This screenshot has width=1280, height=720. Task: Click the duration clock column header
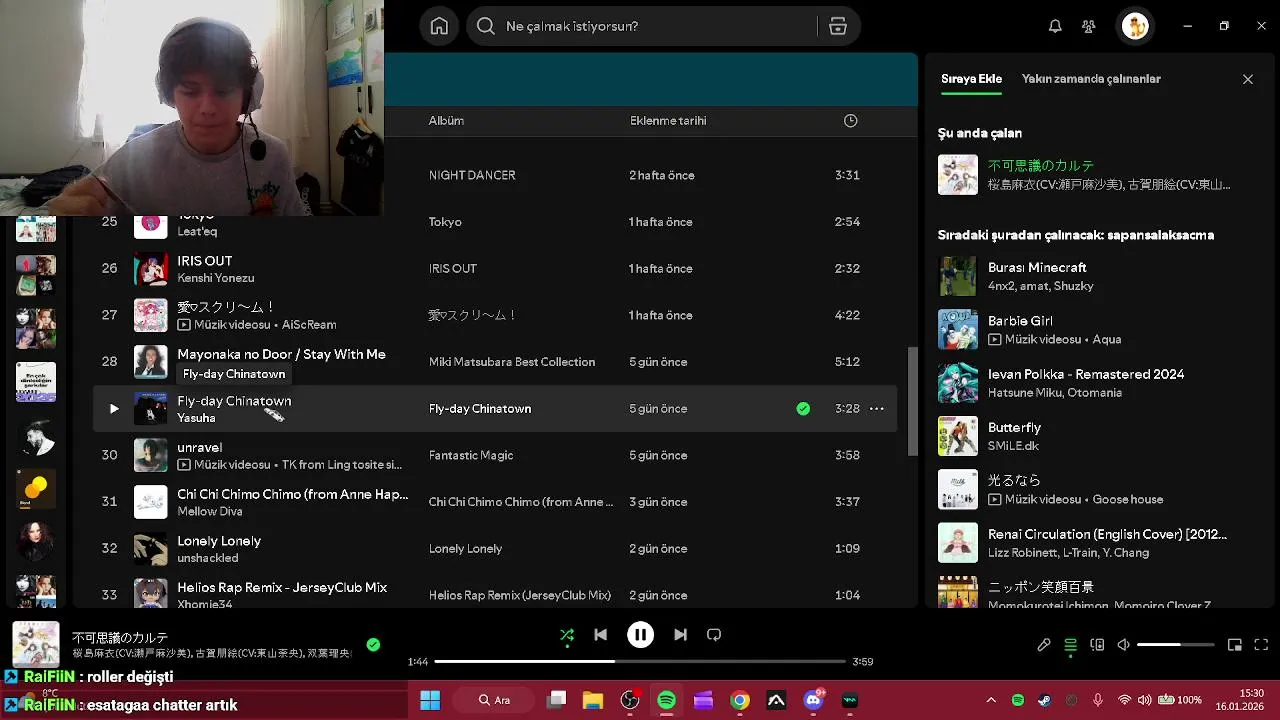point(850,121)
